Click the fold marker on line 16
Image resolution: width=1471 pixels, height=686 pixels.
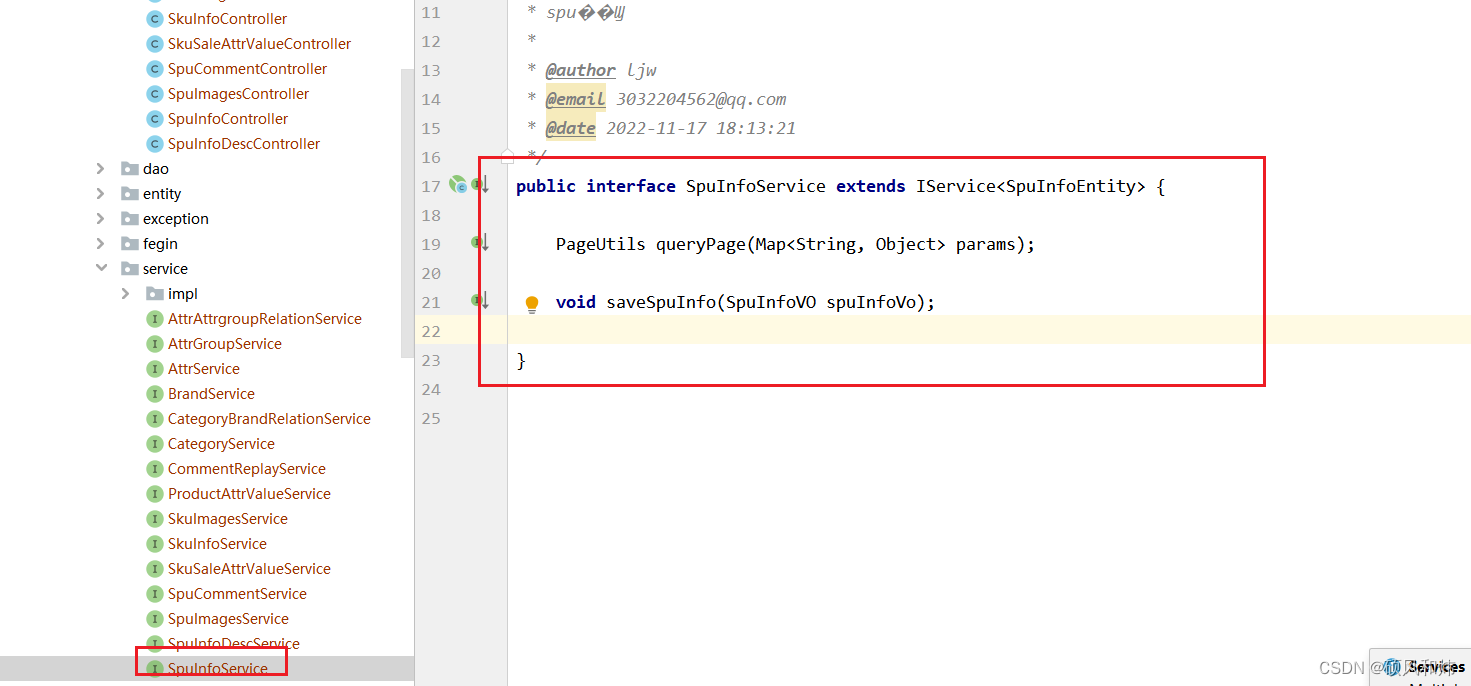(508, 156)
